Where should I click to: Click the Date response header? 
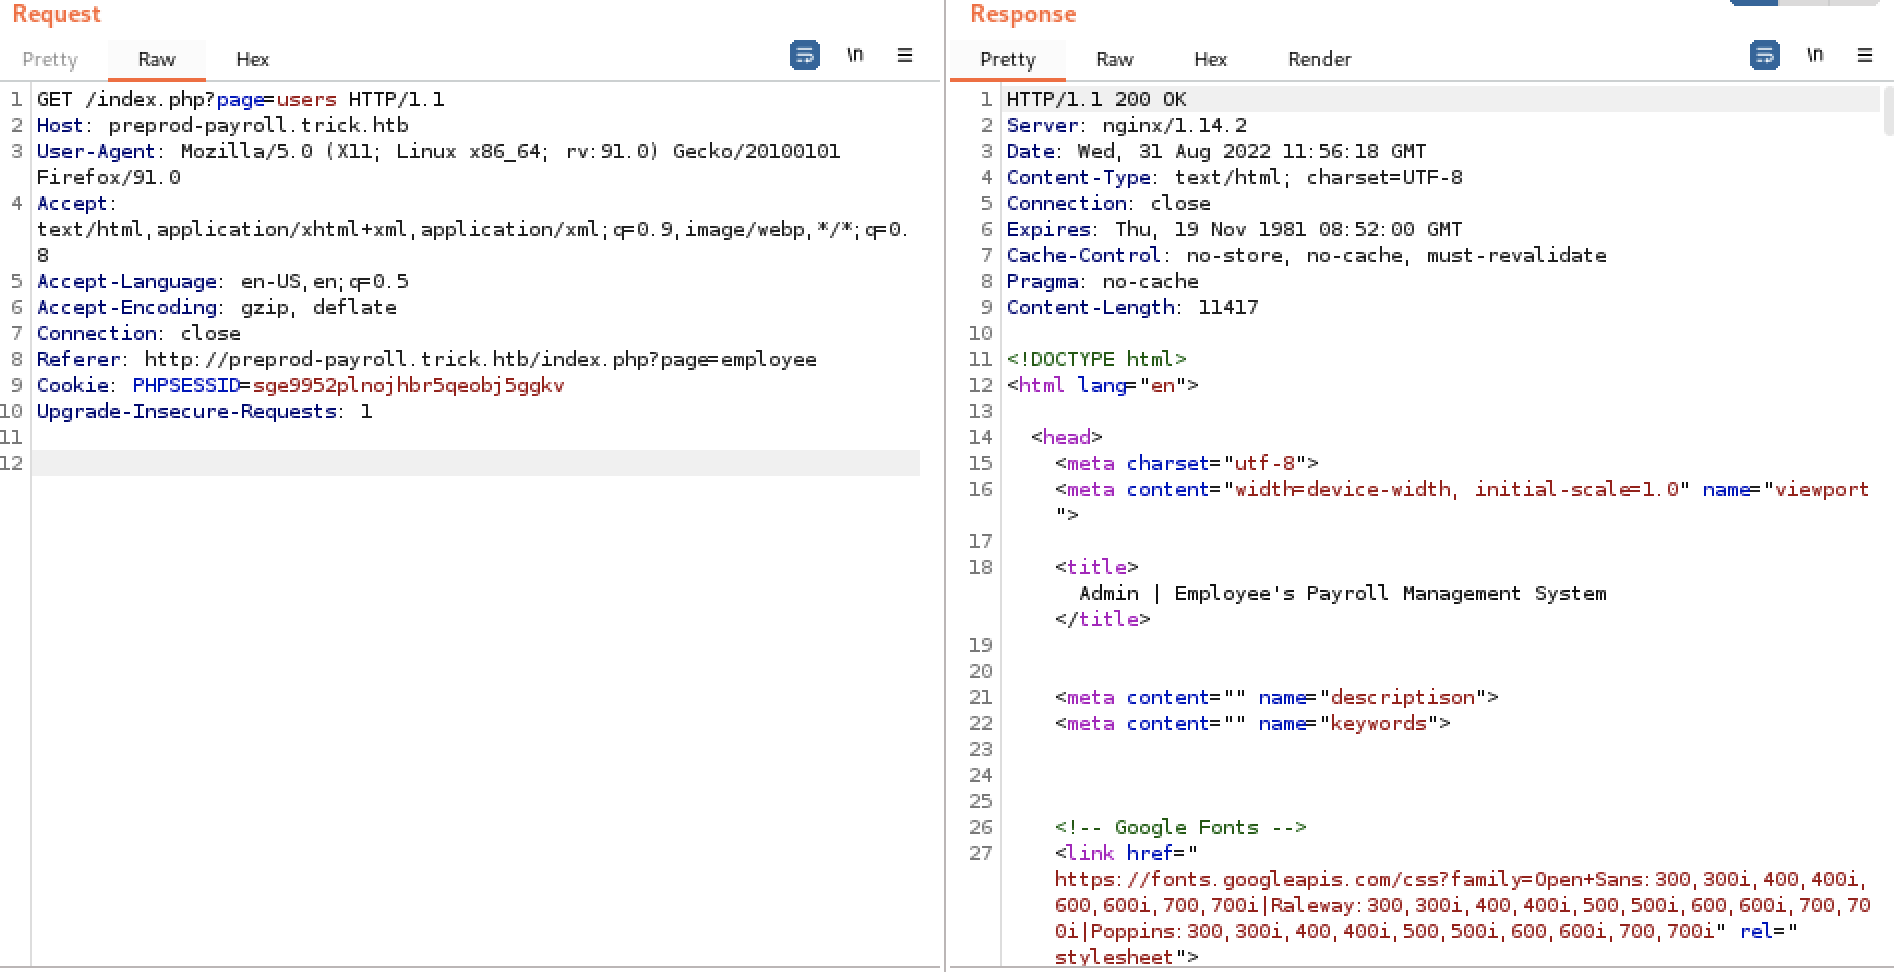tap(1217, 151)
